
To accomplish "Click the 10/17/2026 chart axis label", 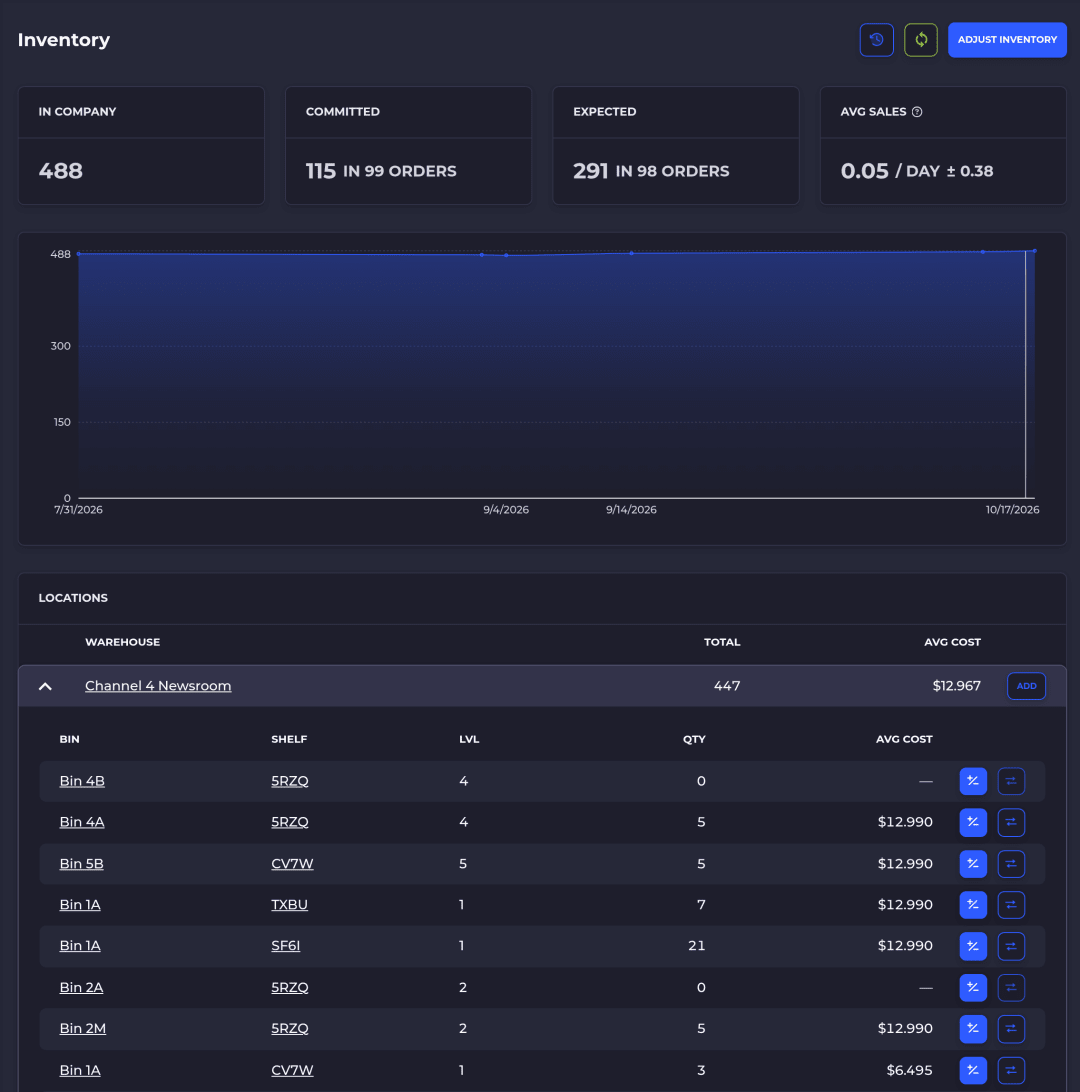I will (1012, 510).
